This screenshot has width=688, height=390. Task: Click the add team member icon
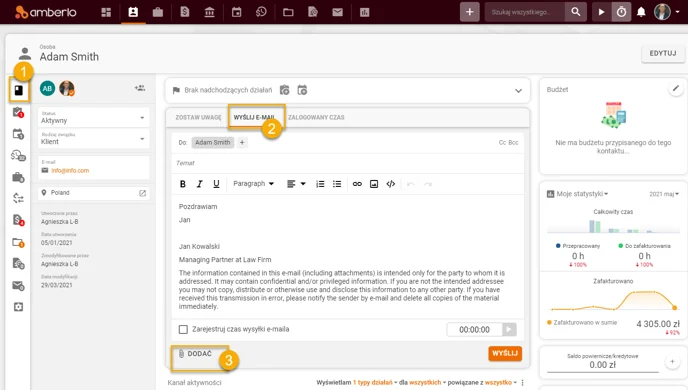coord(140,88)
